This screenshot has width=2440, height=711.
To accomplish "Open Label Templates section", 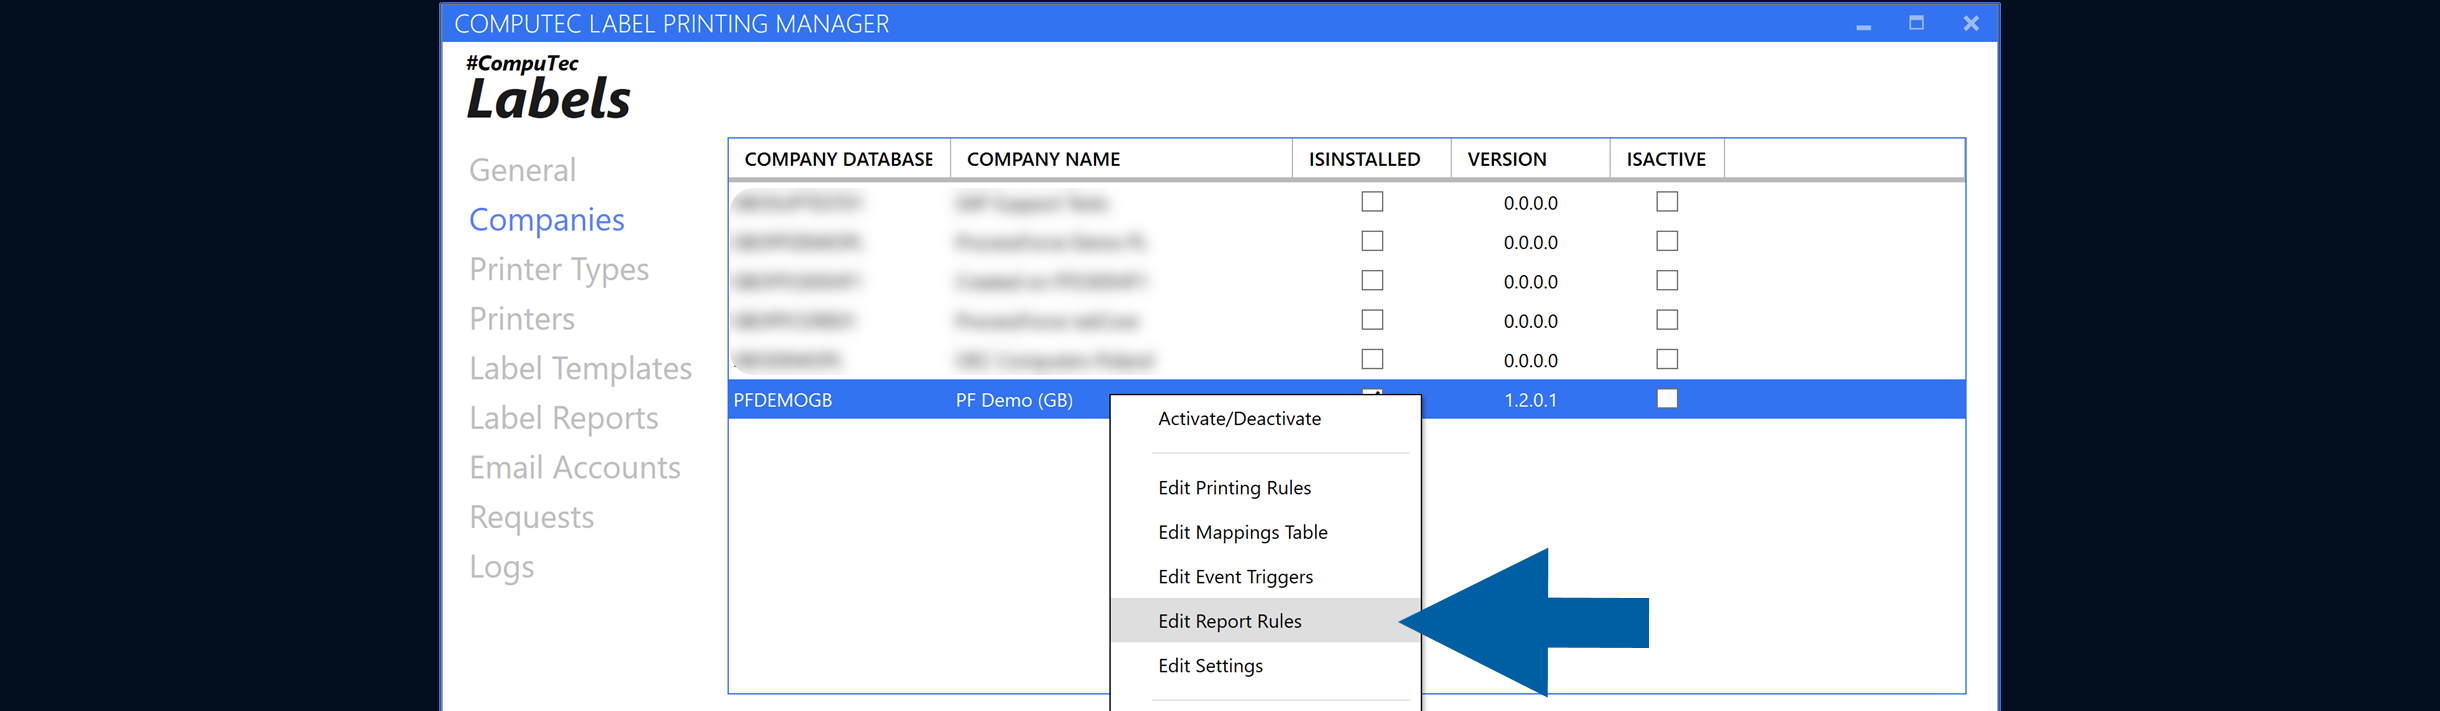I will (580, 369).
